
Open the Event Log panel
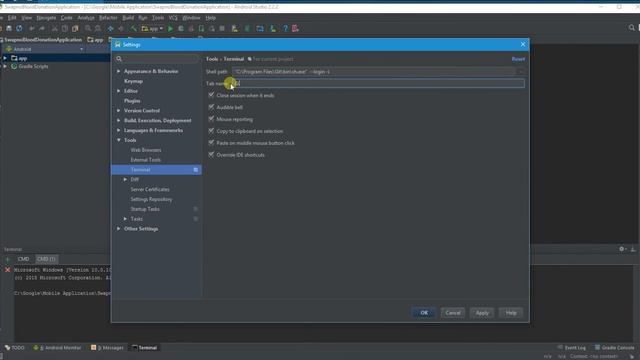pyautogui.click(x=572, y=348)
